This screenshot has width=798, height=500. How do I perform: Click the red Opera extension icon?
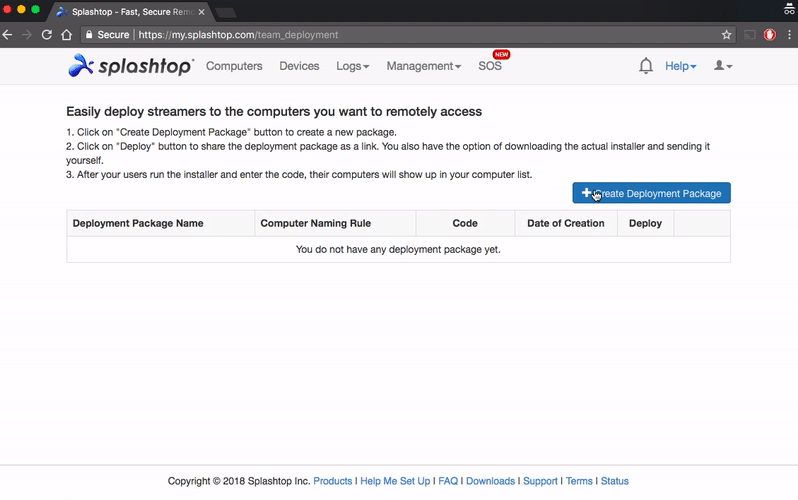770,34
